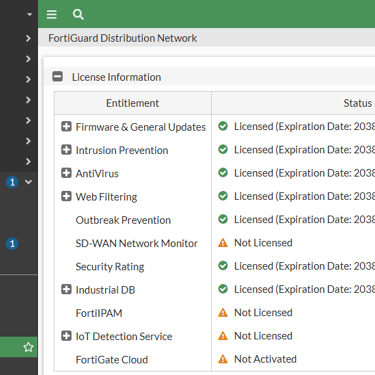This screenshot has height=375, width=375.
Task: Click the favorite star icon in sidebar
Action: [x=28, y=347]
